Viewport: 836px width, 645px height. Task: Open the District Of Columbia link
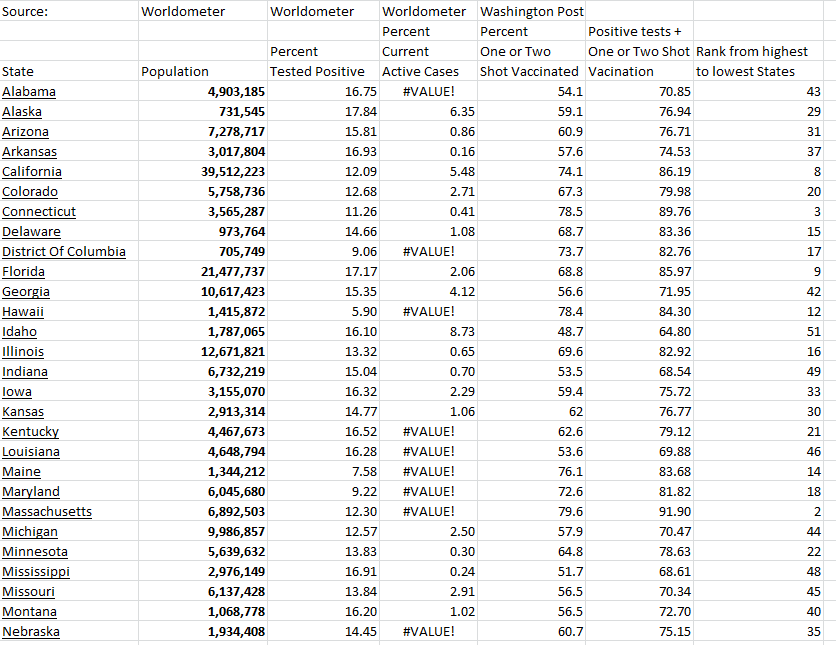(x=64, y=252)
